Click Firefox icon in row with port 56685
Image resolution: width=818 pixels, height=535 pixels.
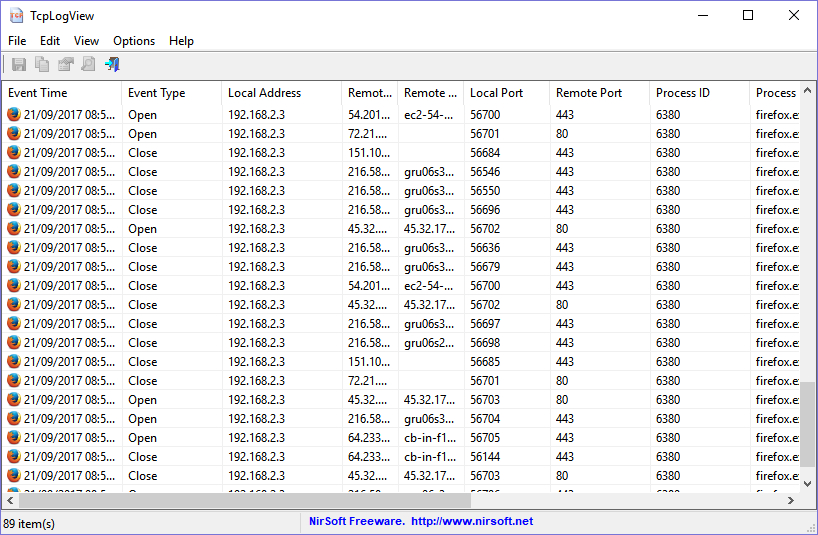click(14, 361)
